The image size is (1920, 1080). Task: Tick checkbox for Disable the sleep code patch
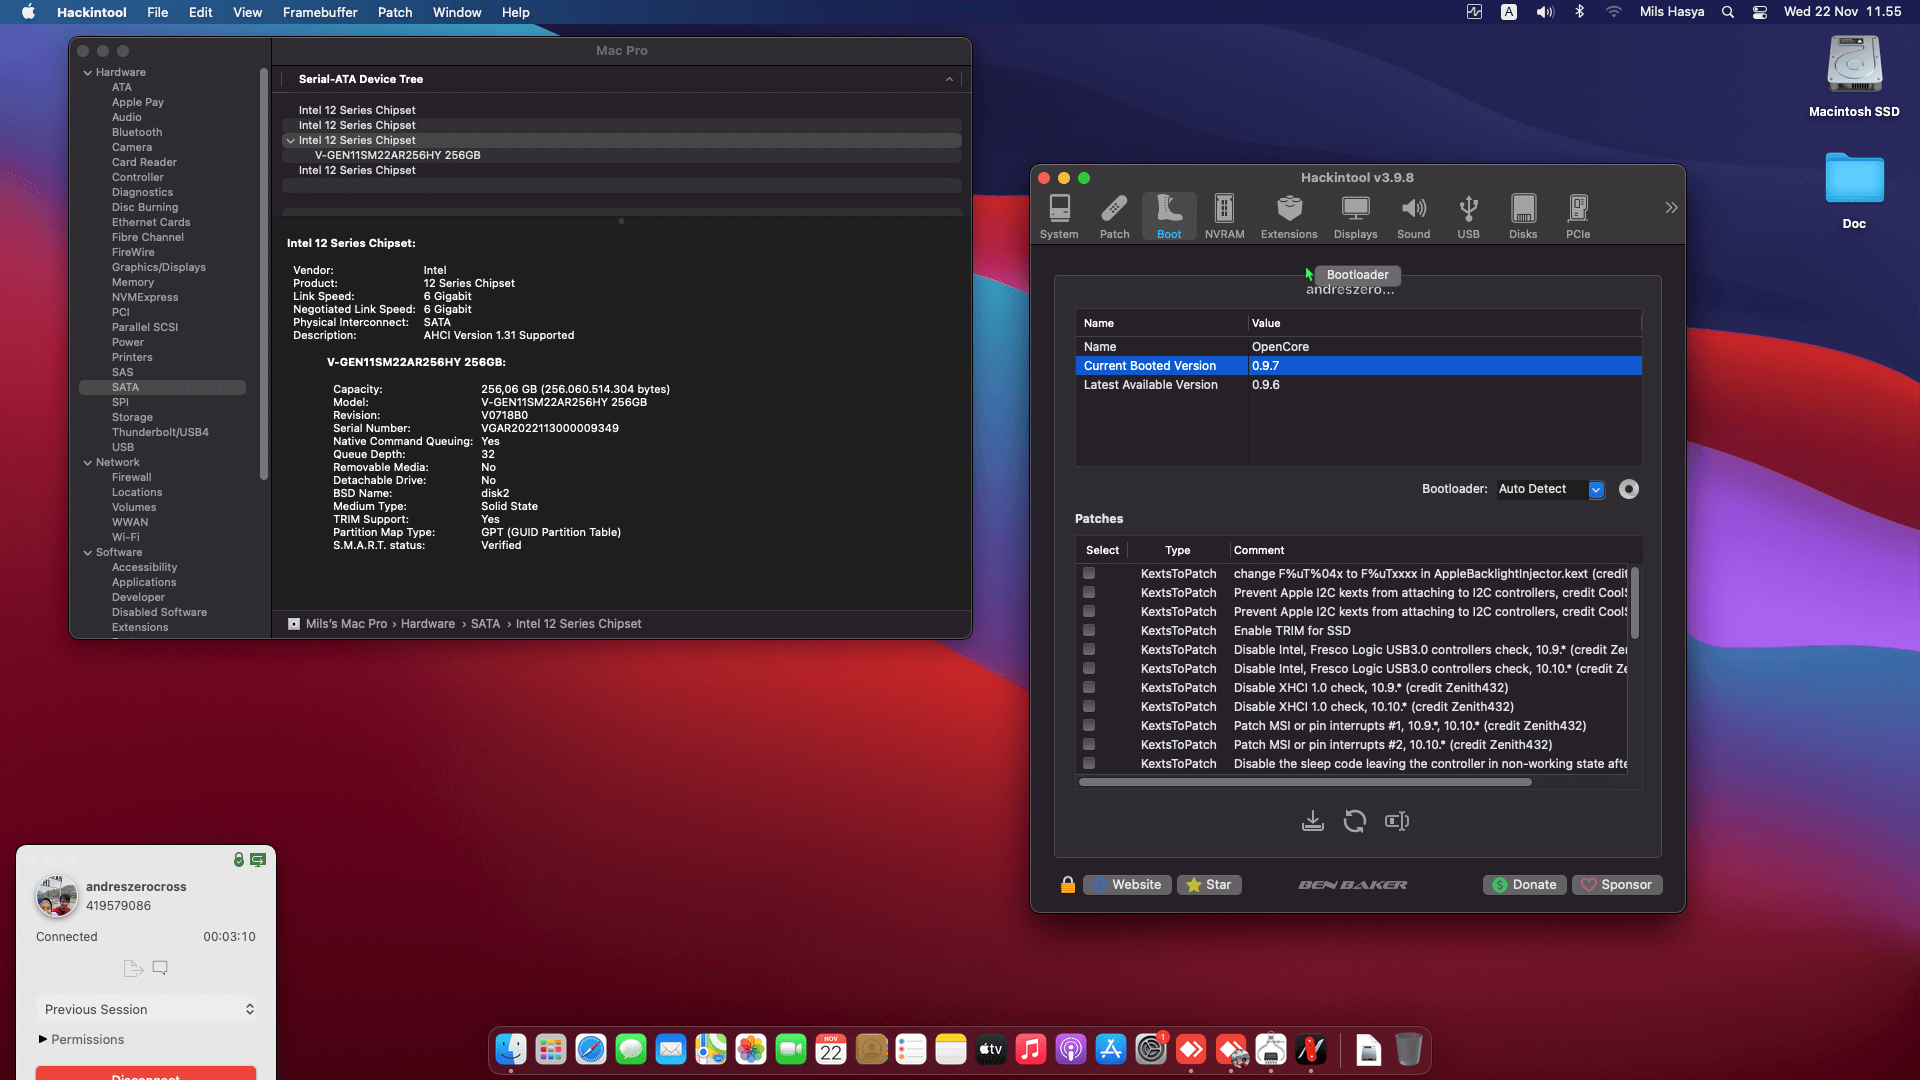point(1089,764)
